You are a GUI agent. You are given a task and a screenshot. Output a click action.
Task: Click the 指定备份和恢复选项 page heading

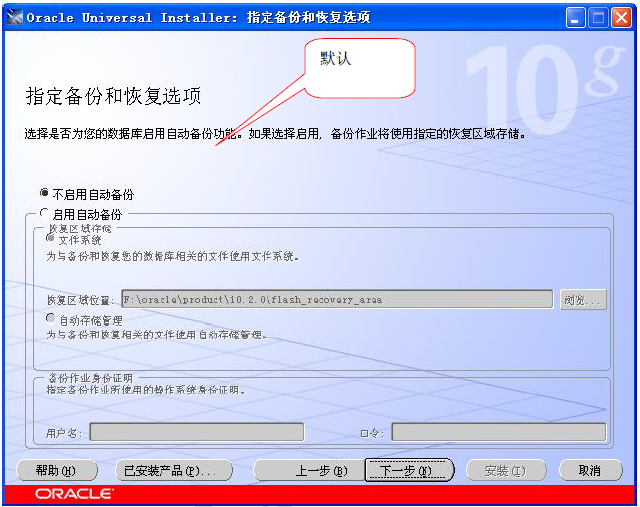click(113, 96)
